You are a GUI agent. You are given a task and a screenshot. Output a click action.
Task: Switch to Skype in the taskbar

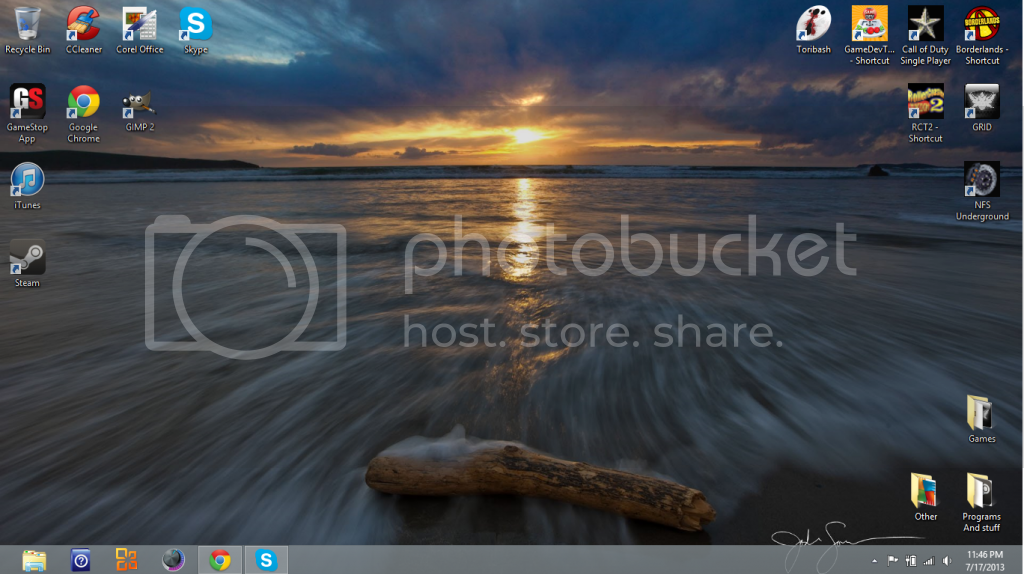[x=266, y=560]
